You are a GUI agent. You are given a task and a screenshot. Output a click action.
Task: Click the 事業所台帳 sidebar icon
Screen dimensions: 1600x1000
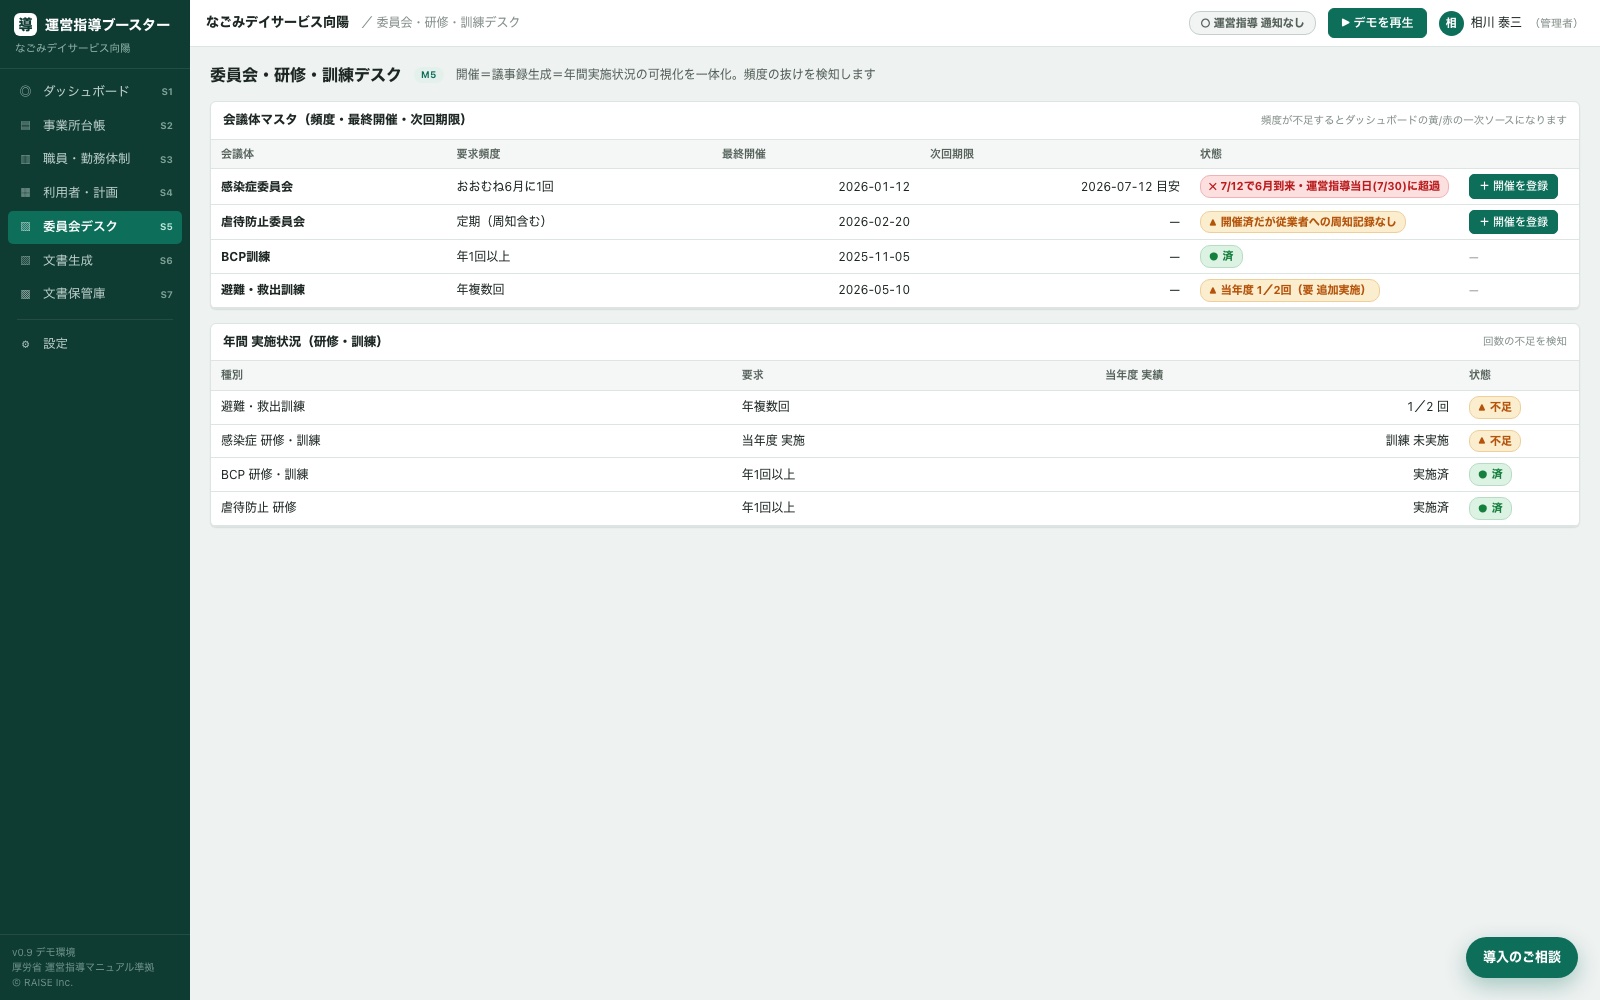(26, 125)
